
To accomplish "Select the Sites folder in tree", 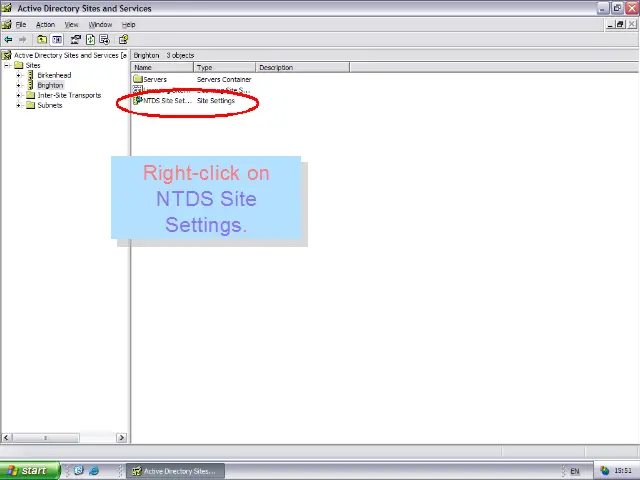I will (33, 65).
